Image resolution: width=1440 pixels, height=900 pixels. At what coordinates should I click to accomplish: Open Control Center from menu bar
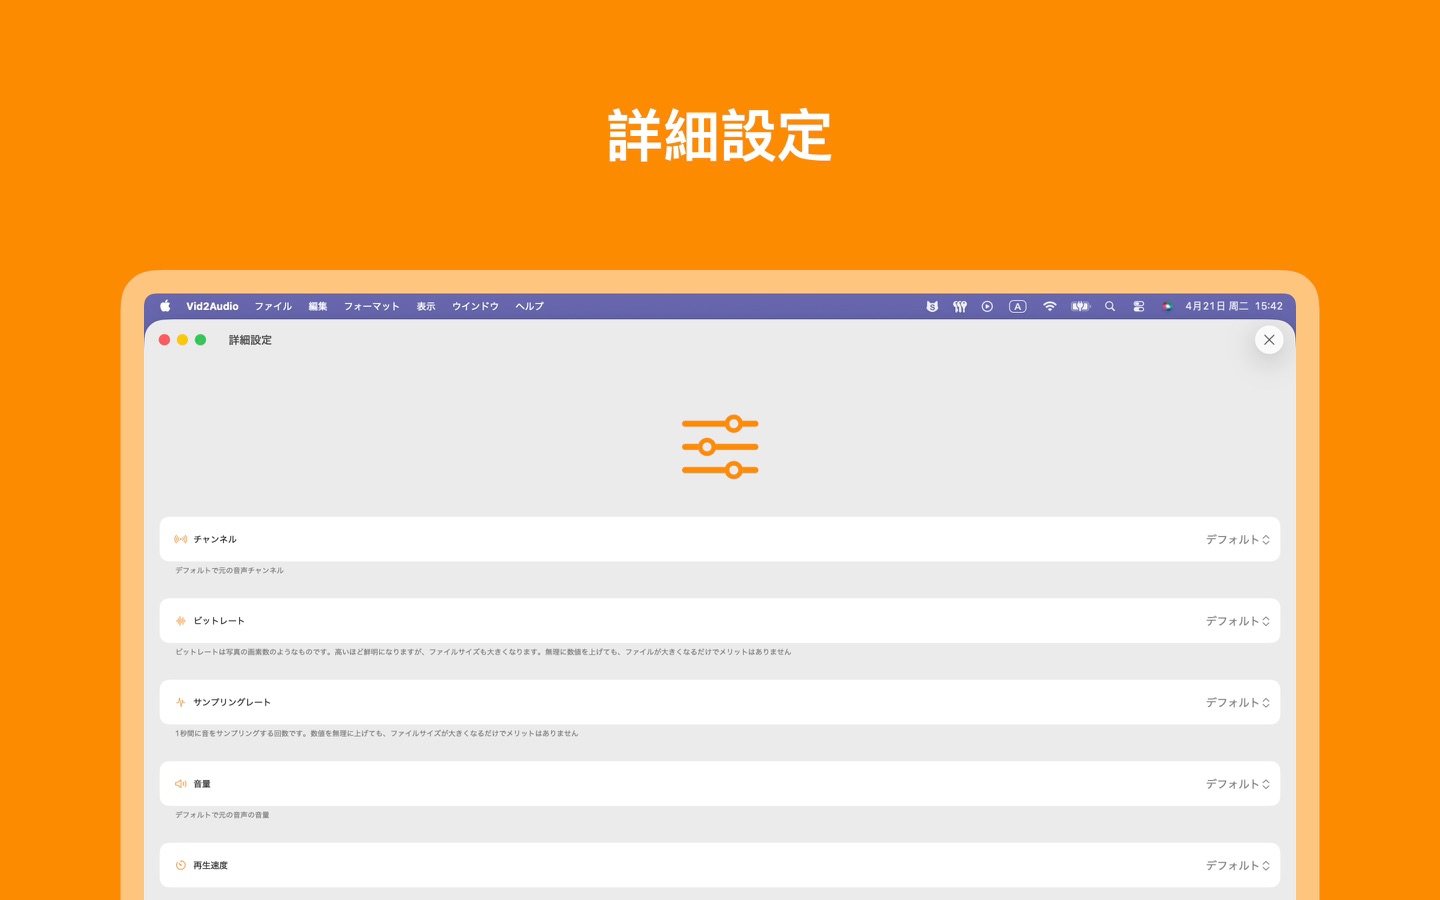tap(1138, 306)
